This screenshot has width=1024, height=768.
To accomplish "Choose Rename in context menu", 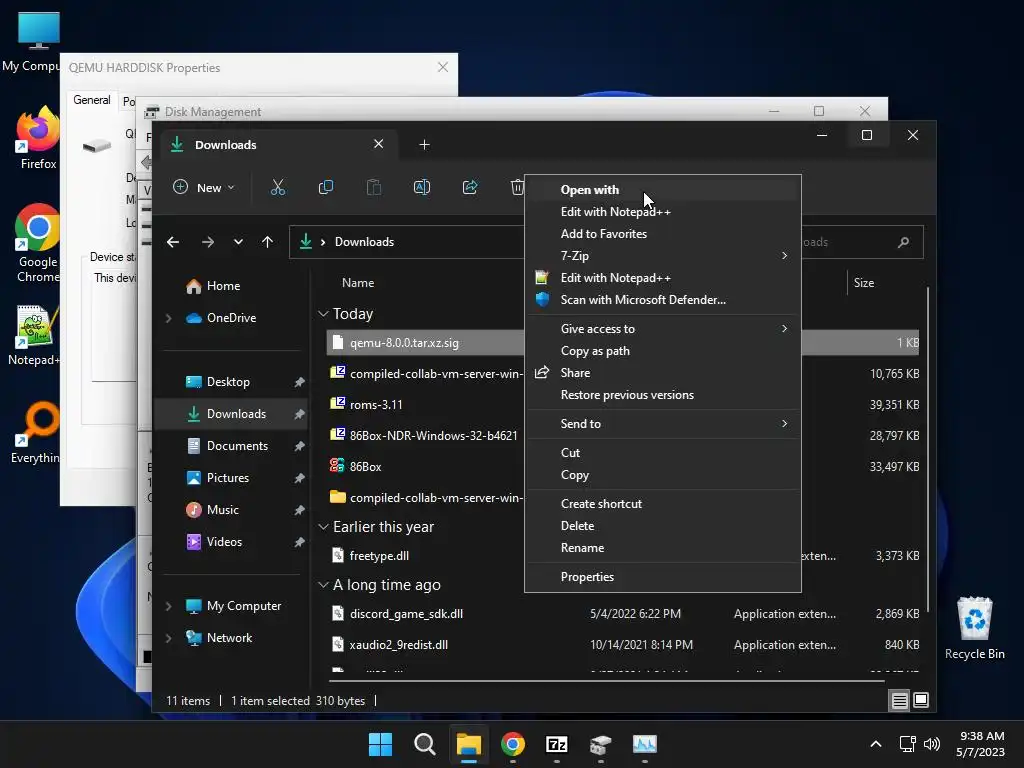I will click(663, 548).
